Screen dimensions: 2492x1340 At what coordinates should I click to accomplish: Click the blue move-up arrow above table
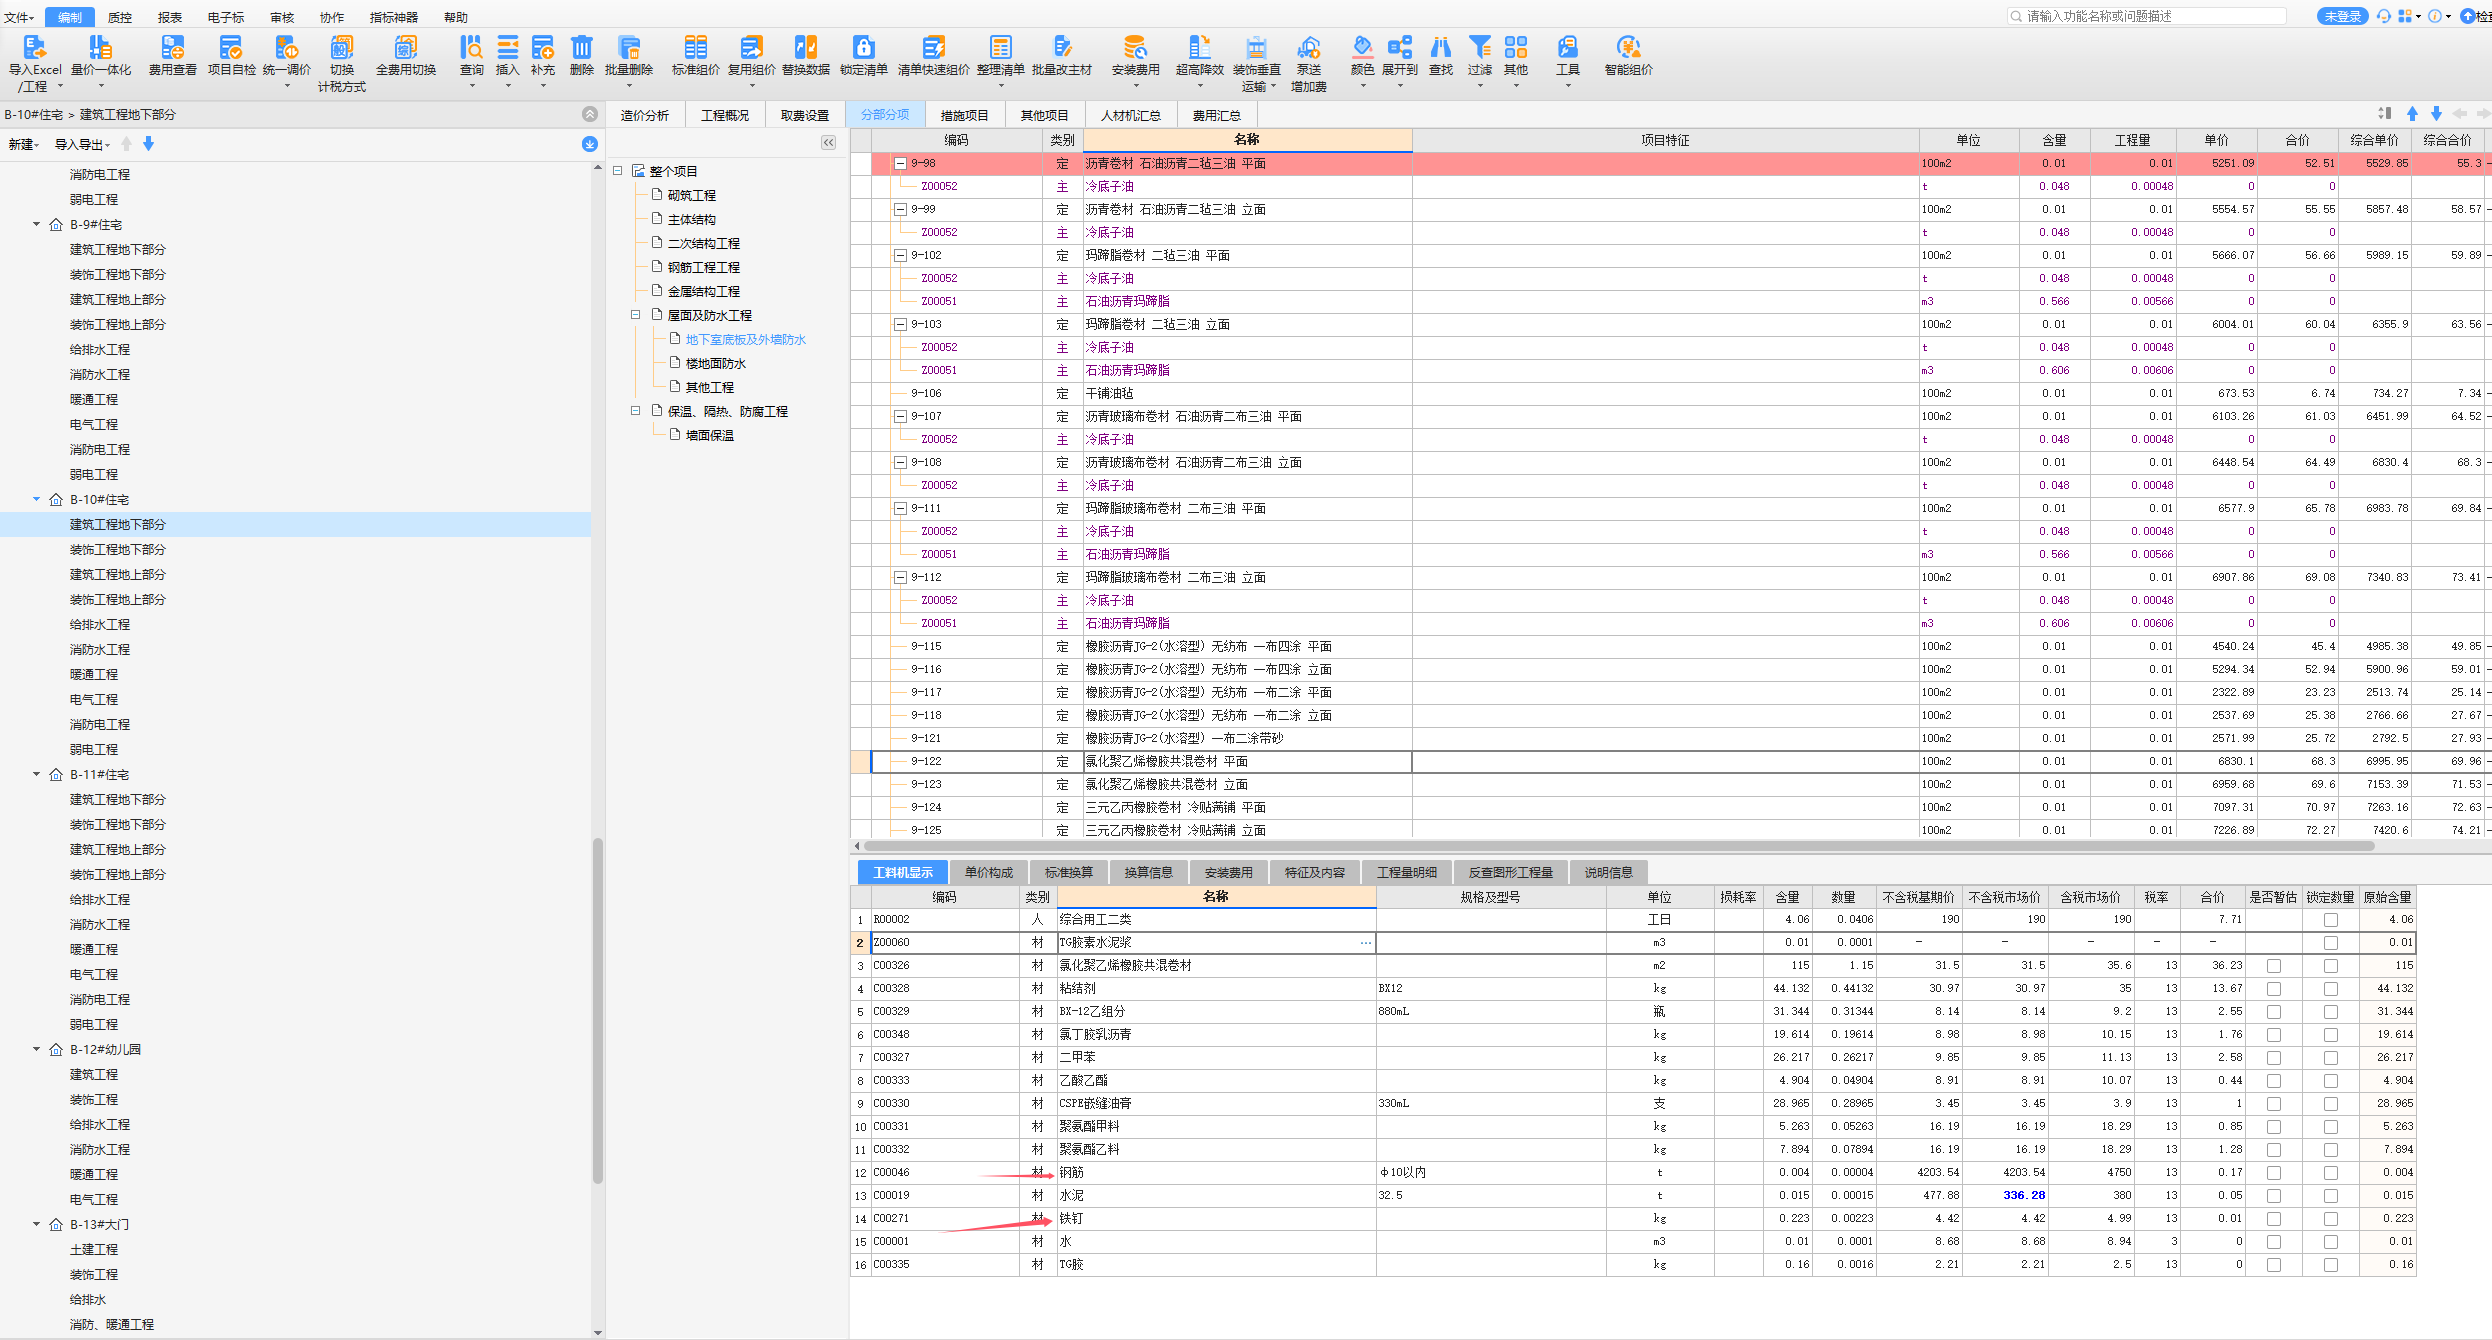click(2412, 114)
